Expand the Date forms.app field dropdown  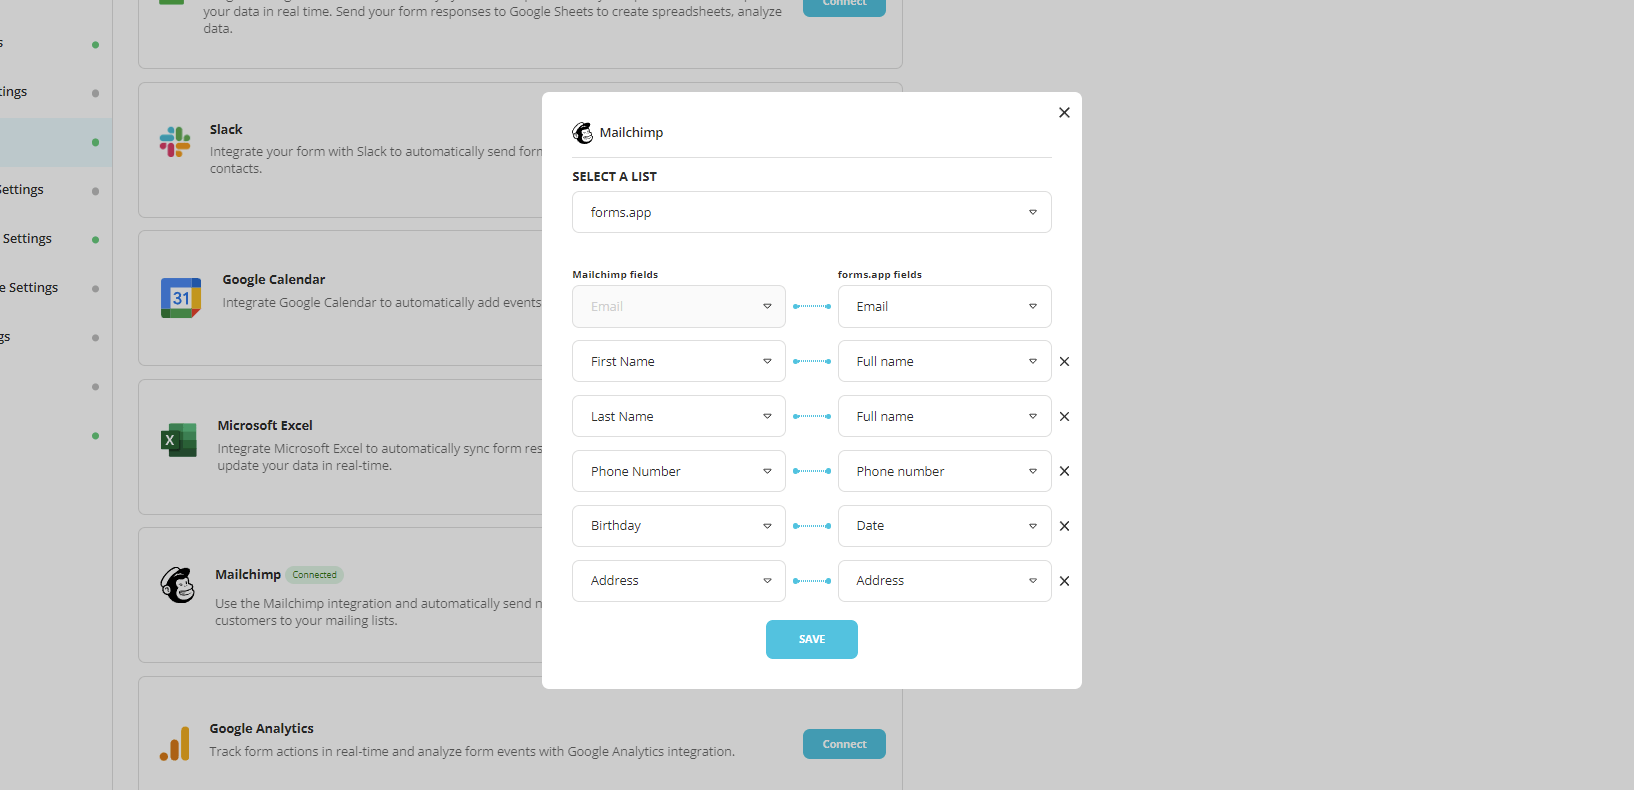[944, 526]
